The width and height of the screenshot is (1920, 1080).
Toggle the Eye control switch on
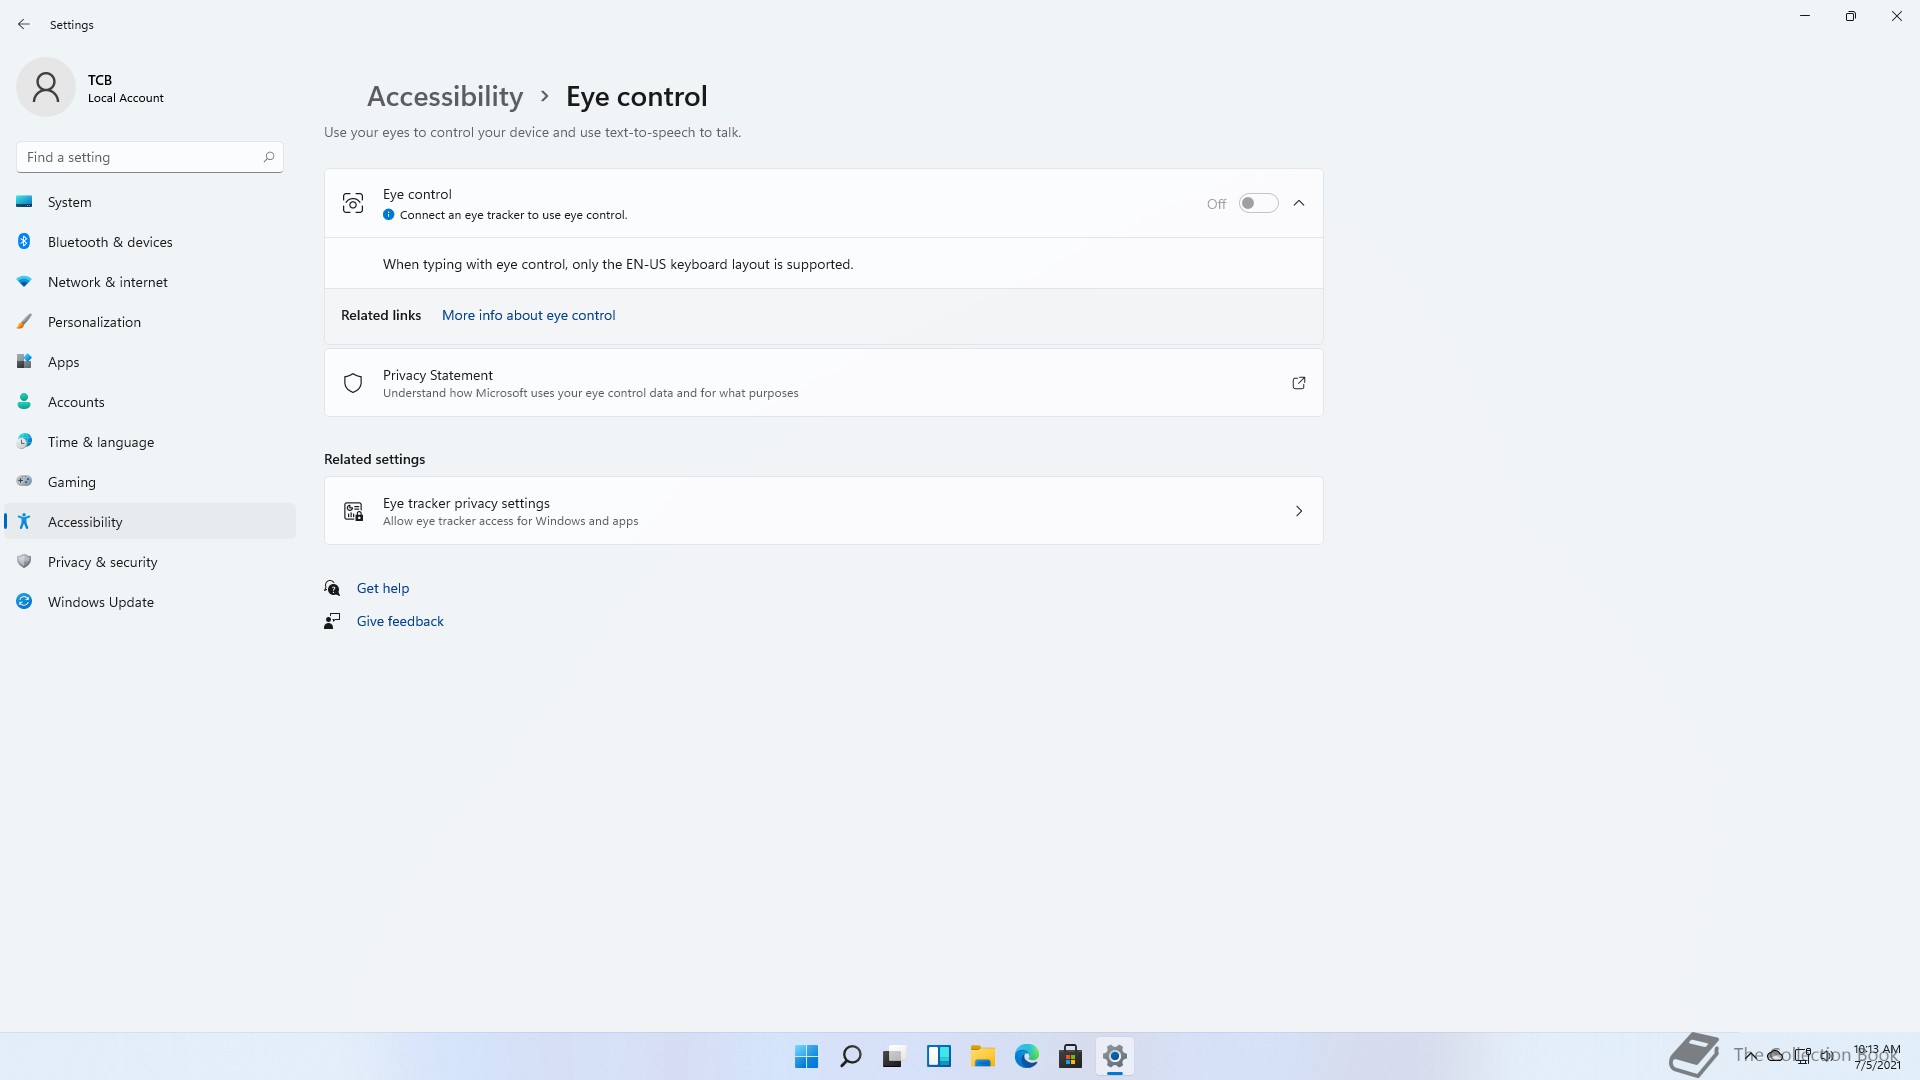(x=1258, y=203)
